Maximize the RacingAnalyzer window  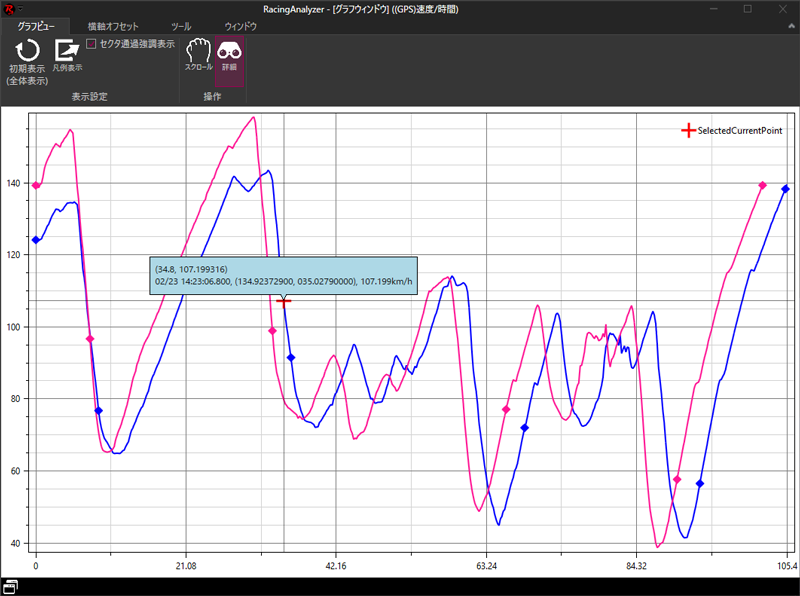point(747,8)
